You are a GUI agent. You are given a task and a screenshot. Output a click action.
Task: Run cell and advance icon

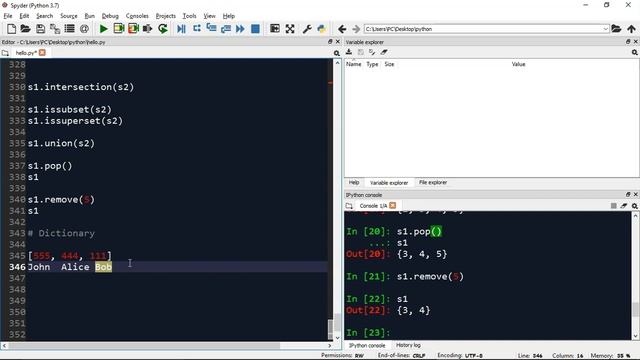[x=133, y=29]
